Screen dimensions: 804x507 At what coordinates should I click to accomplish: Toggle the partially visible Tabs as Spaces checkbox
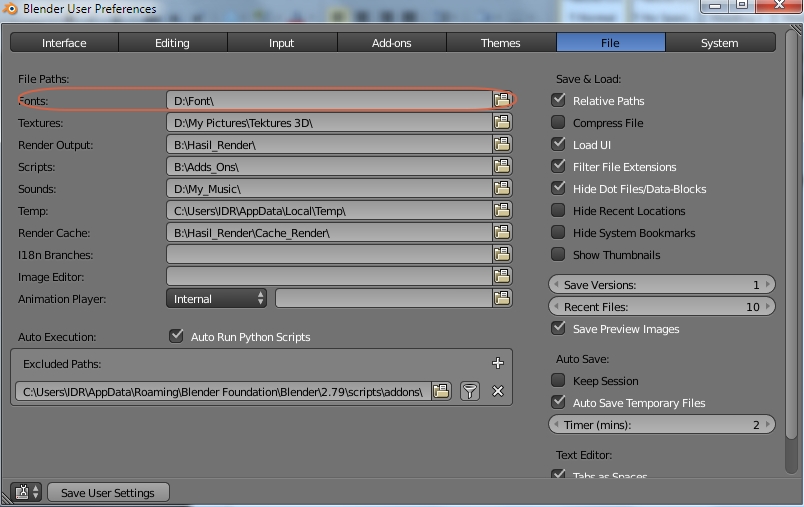(x=558, y=474)
